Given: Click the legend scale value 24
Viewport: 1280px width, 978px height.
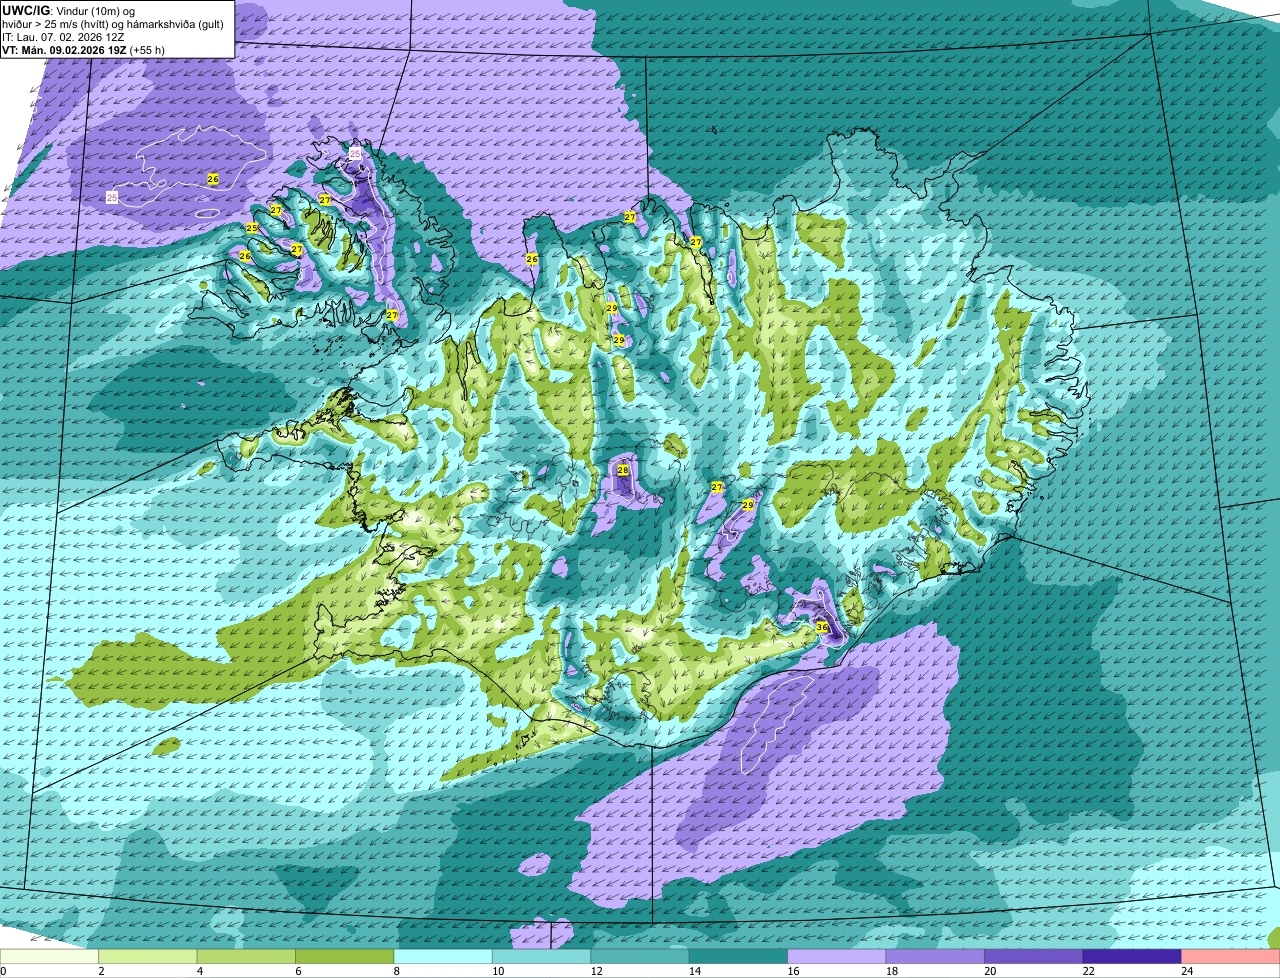Looking at the screenshot, I should [1186, 970].
